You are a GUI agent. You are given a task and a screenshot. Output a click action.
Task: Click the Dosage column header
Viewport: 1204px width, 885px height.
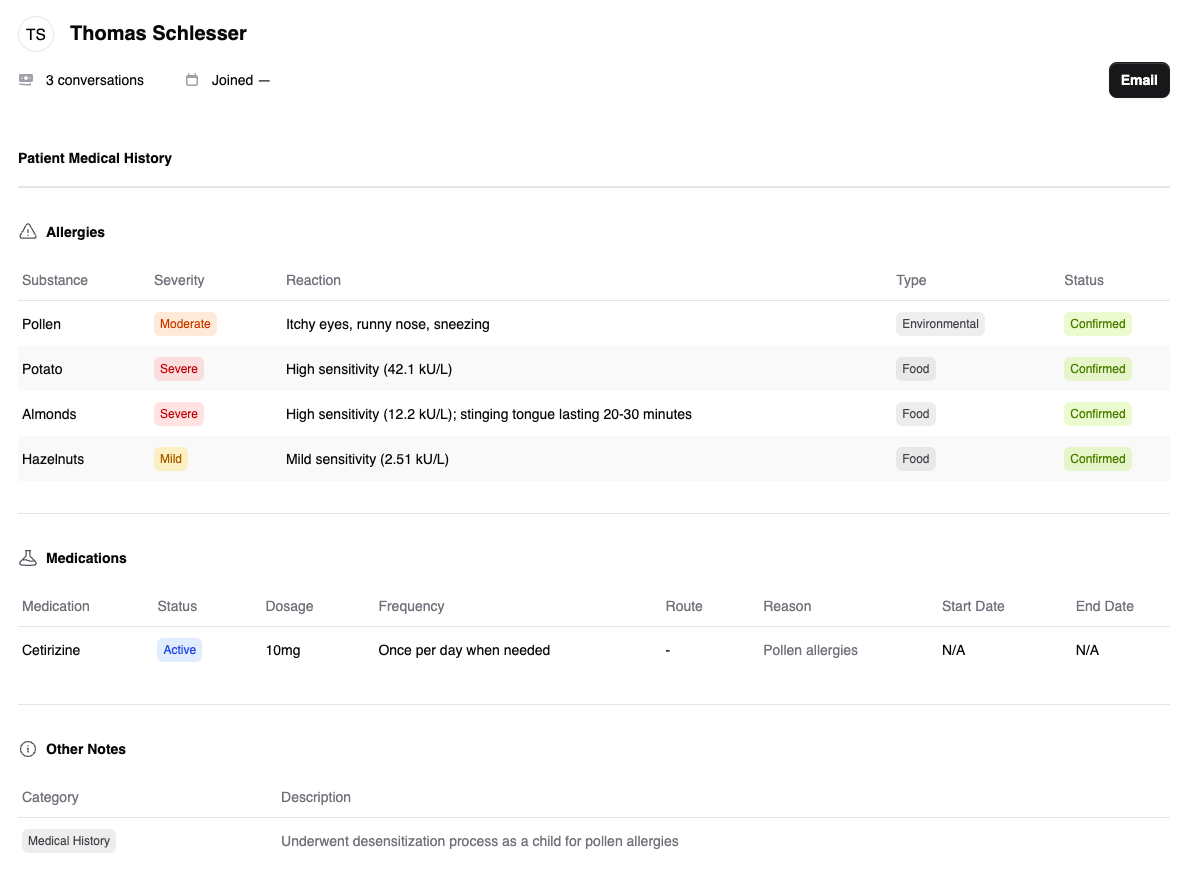point(289,606)
